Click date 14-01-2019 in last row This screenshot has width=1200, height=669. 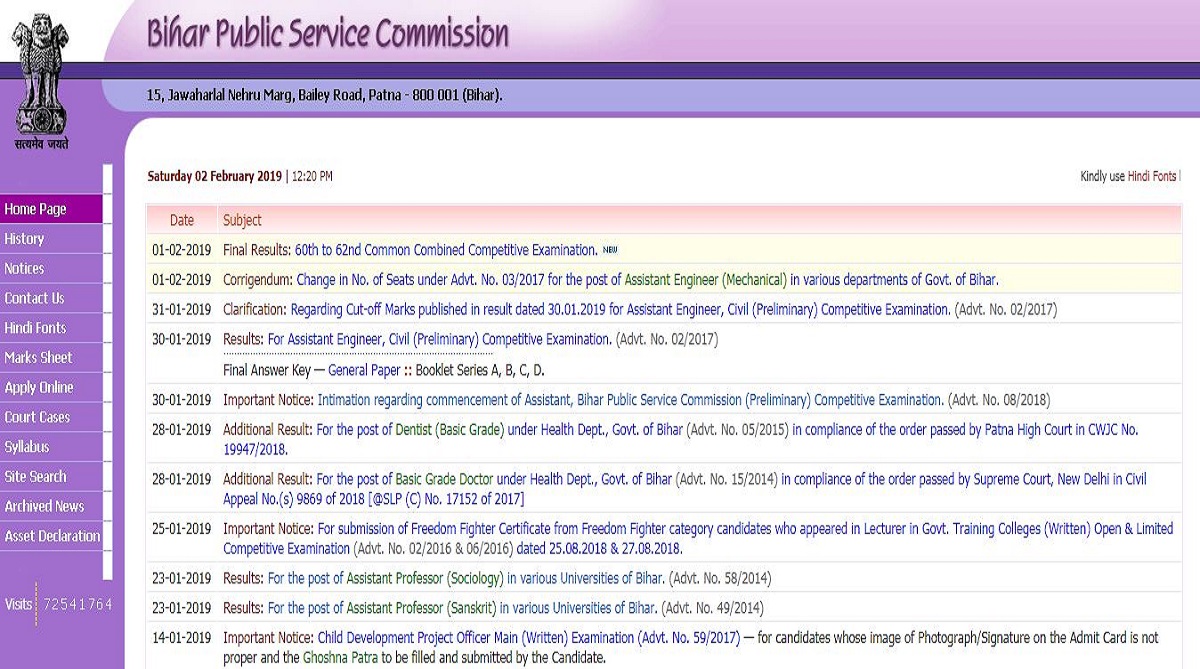182,637
